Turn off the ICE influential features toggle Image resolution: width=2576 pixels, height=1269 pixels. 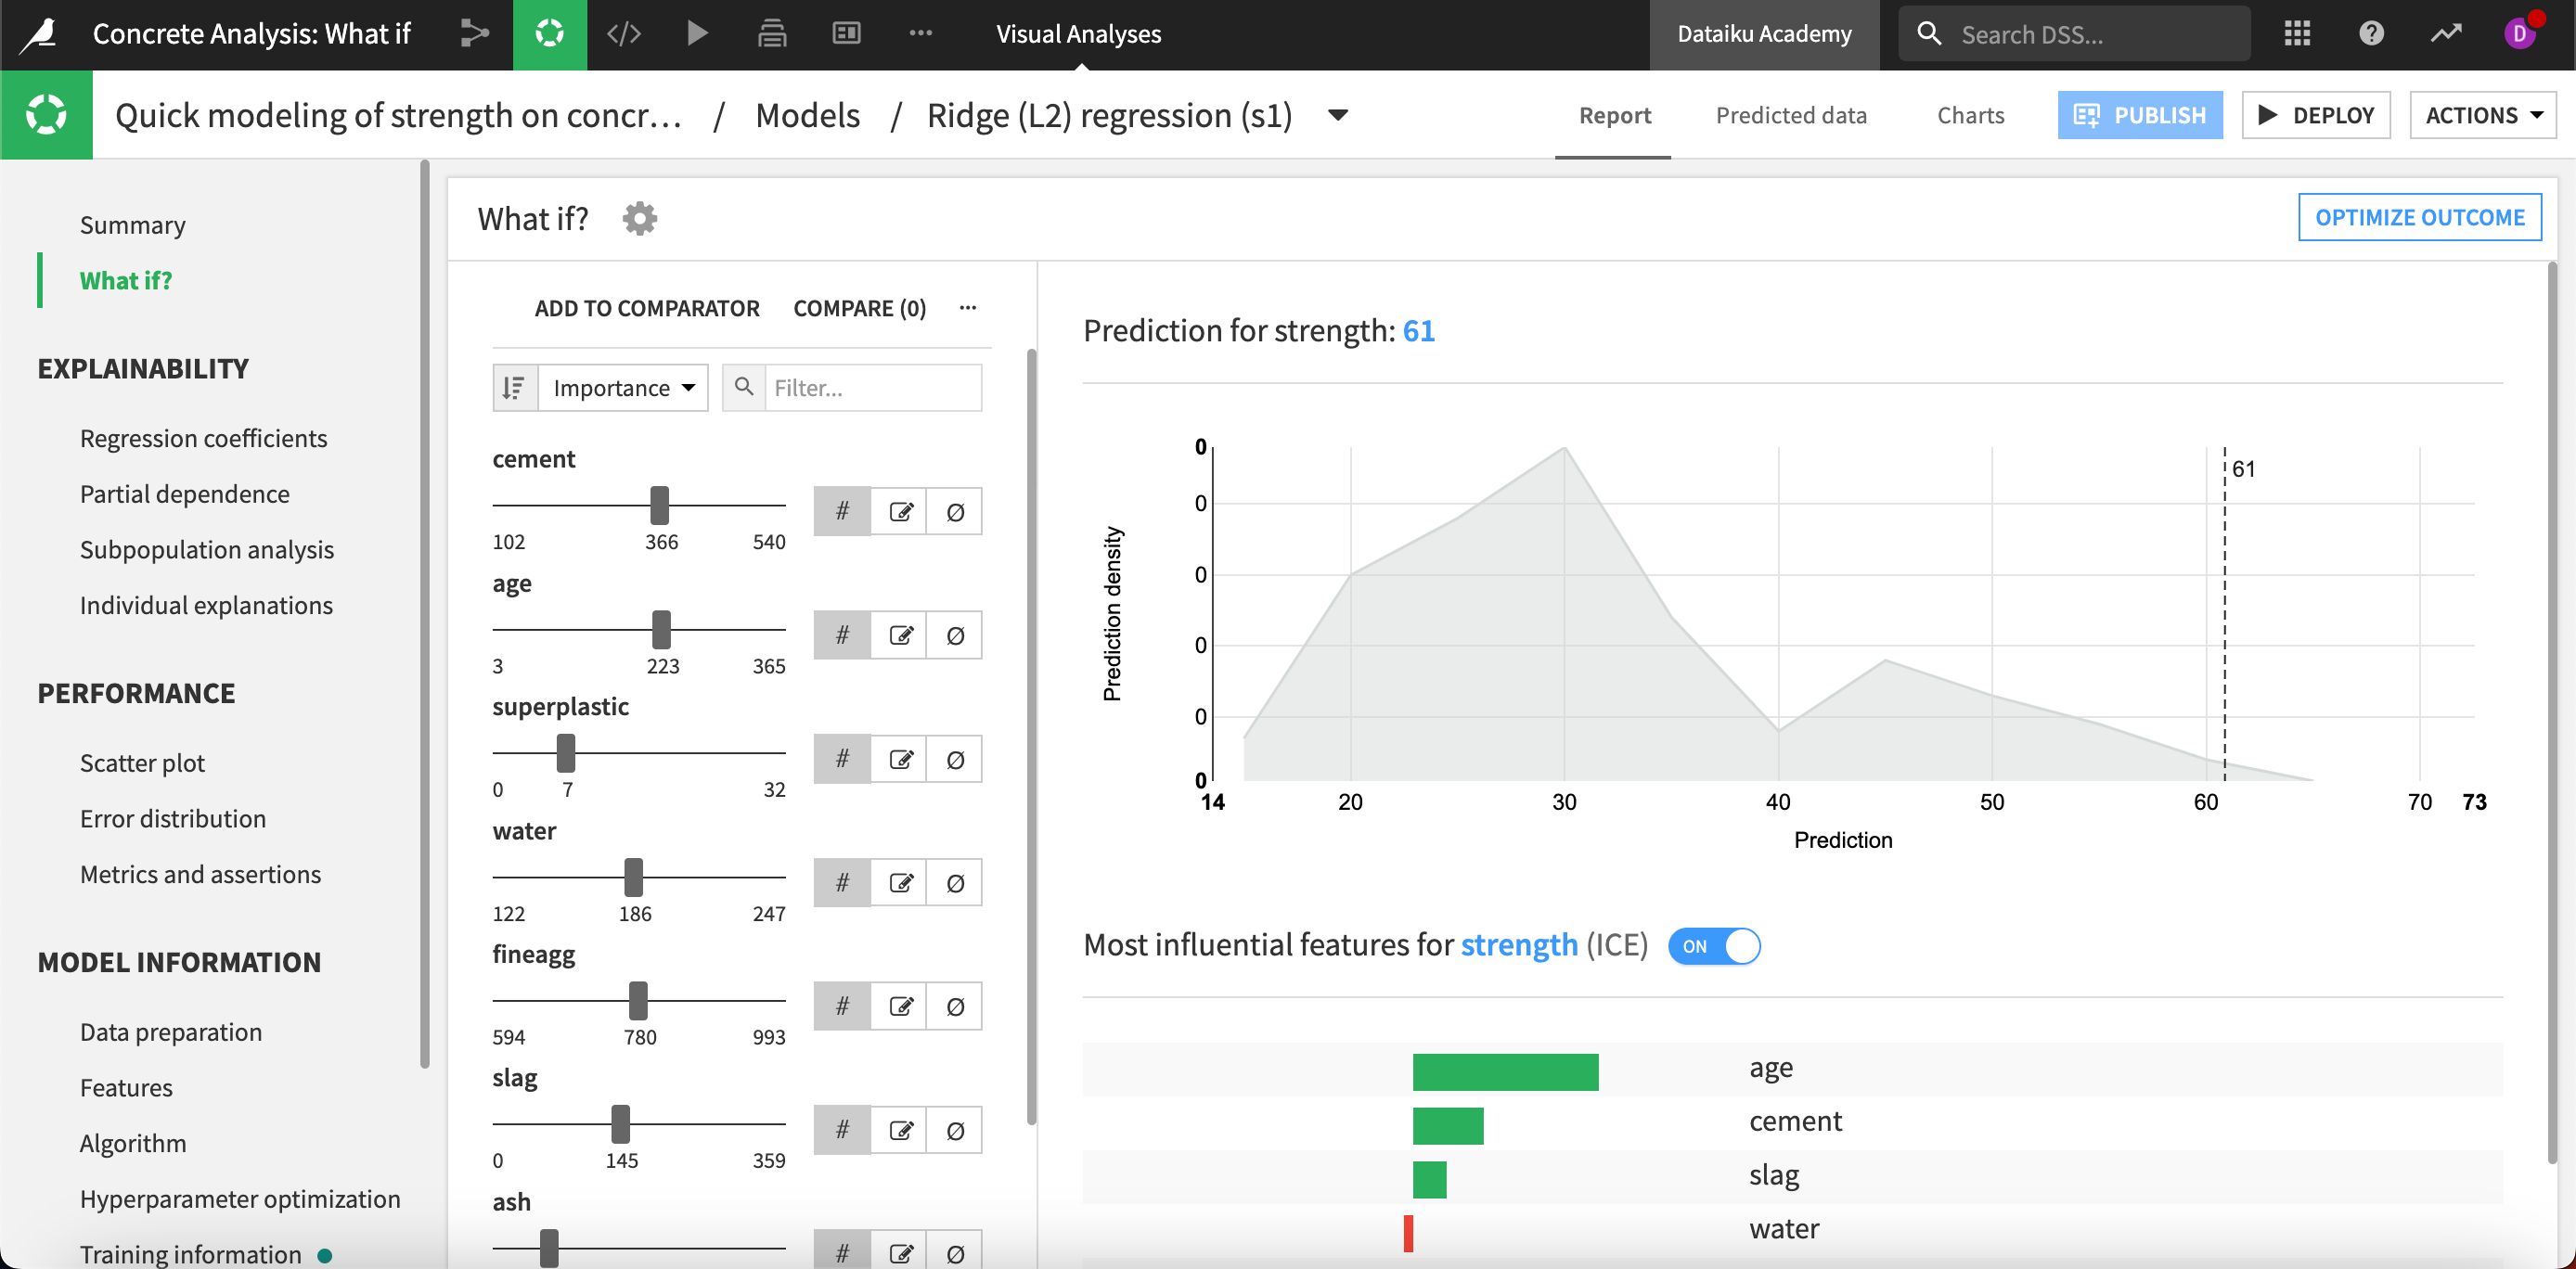coord(1713,946)
